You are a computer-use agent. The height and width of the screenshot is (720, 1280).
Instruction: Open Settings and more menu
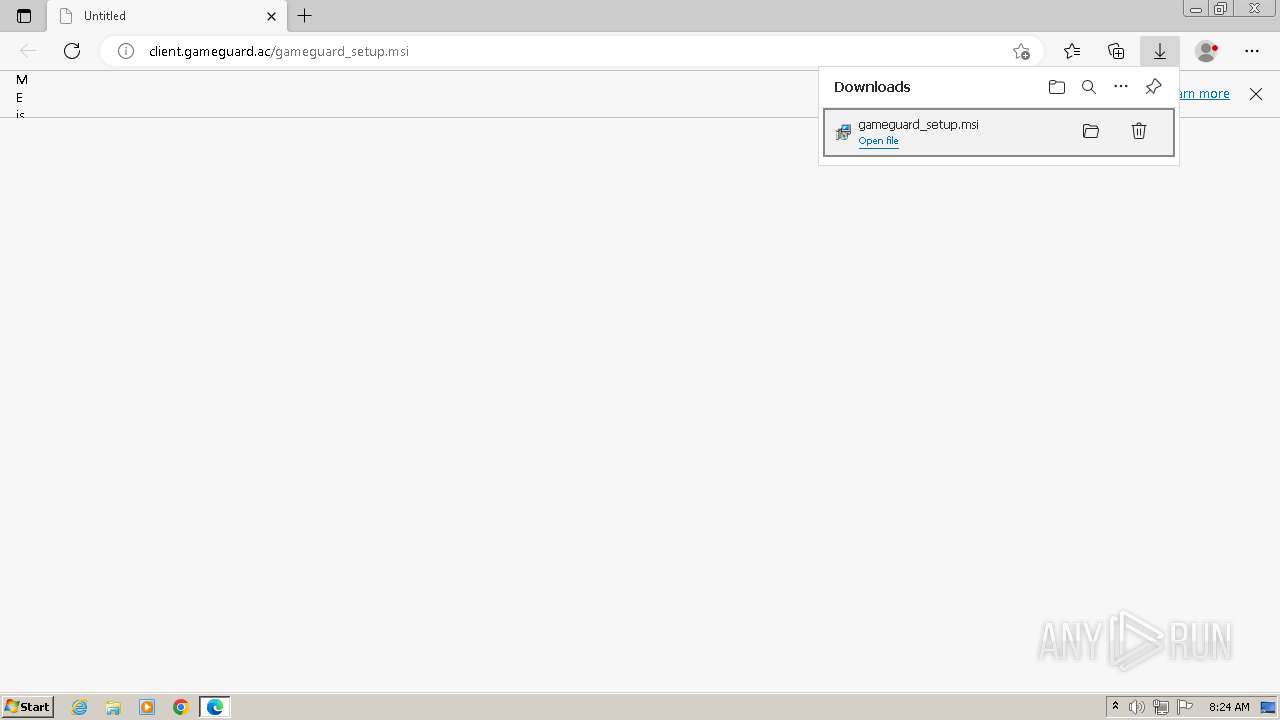point(1252,51)
